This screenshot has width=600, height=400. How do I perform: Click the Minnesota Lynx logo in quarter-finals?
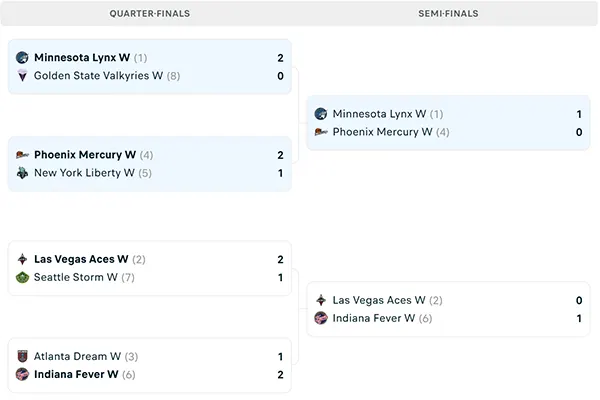point(22,58)
